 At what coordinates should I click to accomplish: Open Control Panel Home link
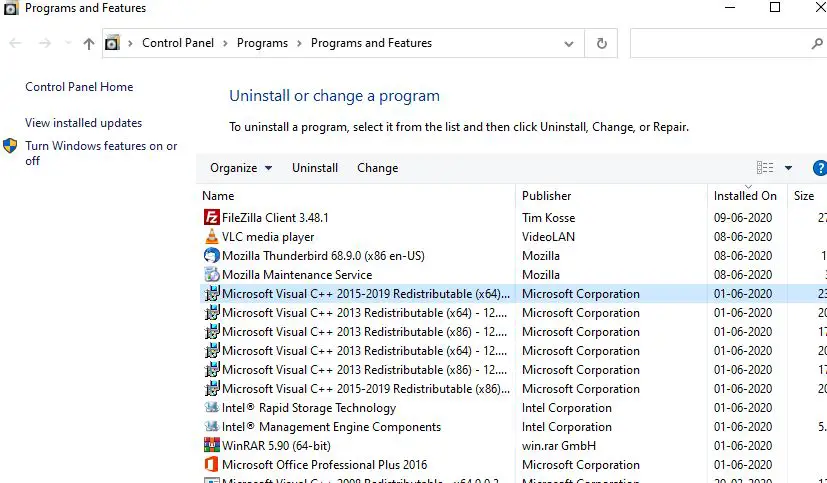[79, 86]
